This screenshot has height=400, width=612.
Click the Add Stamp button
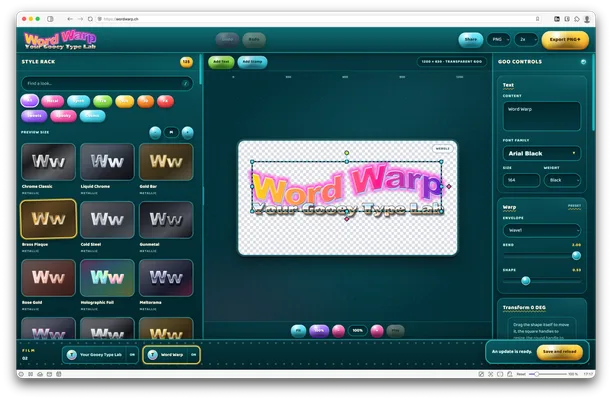252,62
